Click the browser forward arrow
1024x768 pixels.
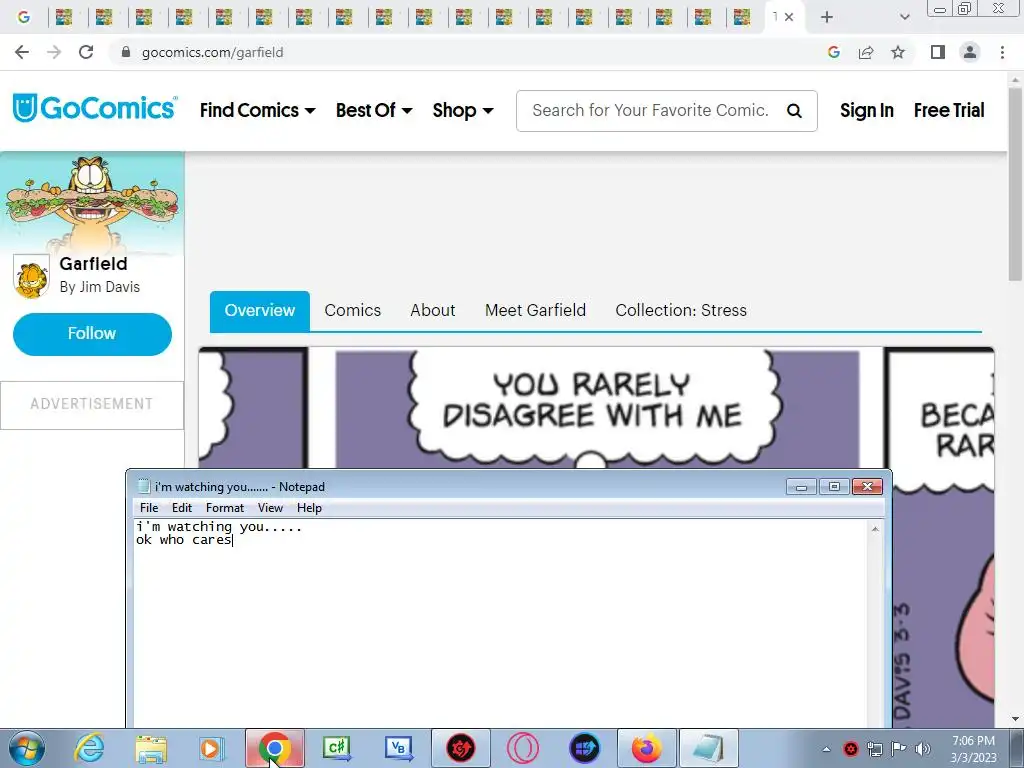coord(54,52)
